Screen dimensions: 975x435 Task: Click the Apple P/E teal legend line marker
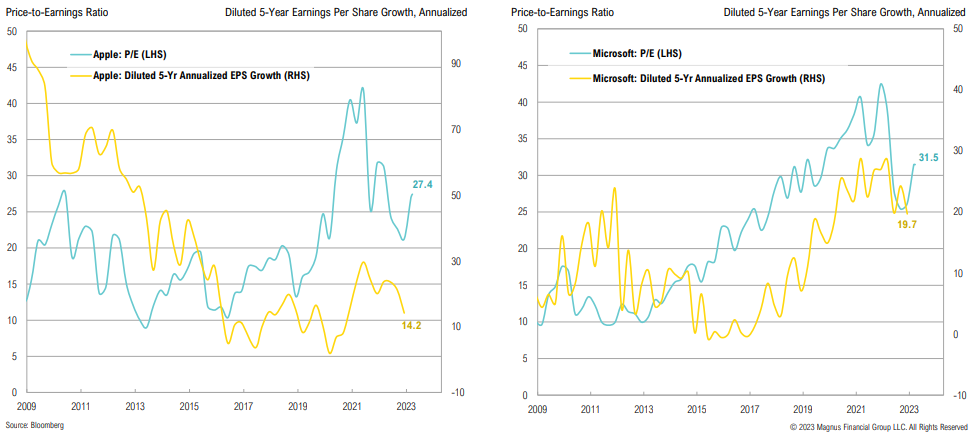(80, 53)
